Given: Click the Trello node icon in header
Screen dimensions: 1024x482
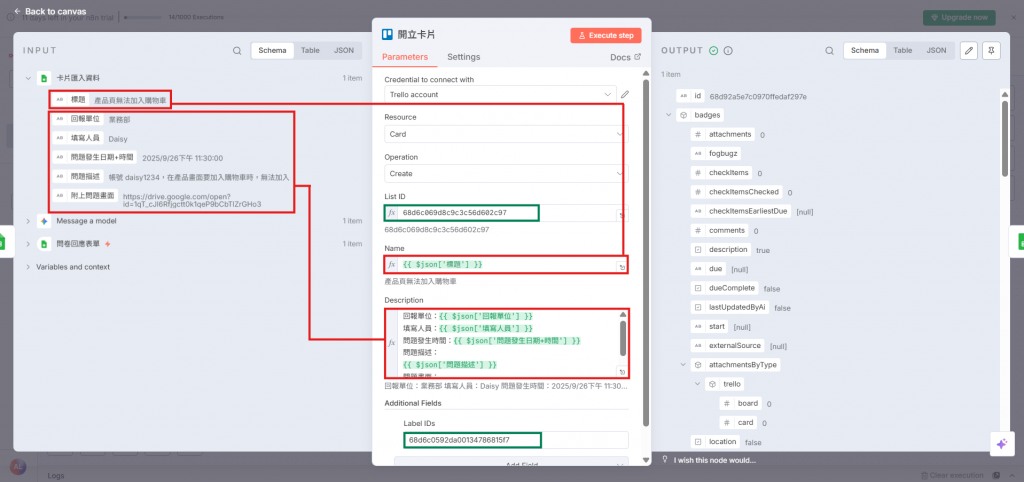Looking at the screenshot, I should click(x=387, y=35).
